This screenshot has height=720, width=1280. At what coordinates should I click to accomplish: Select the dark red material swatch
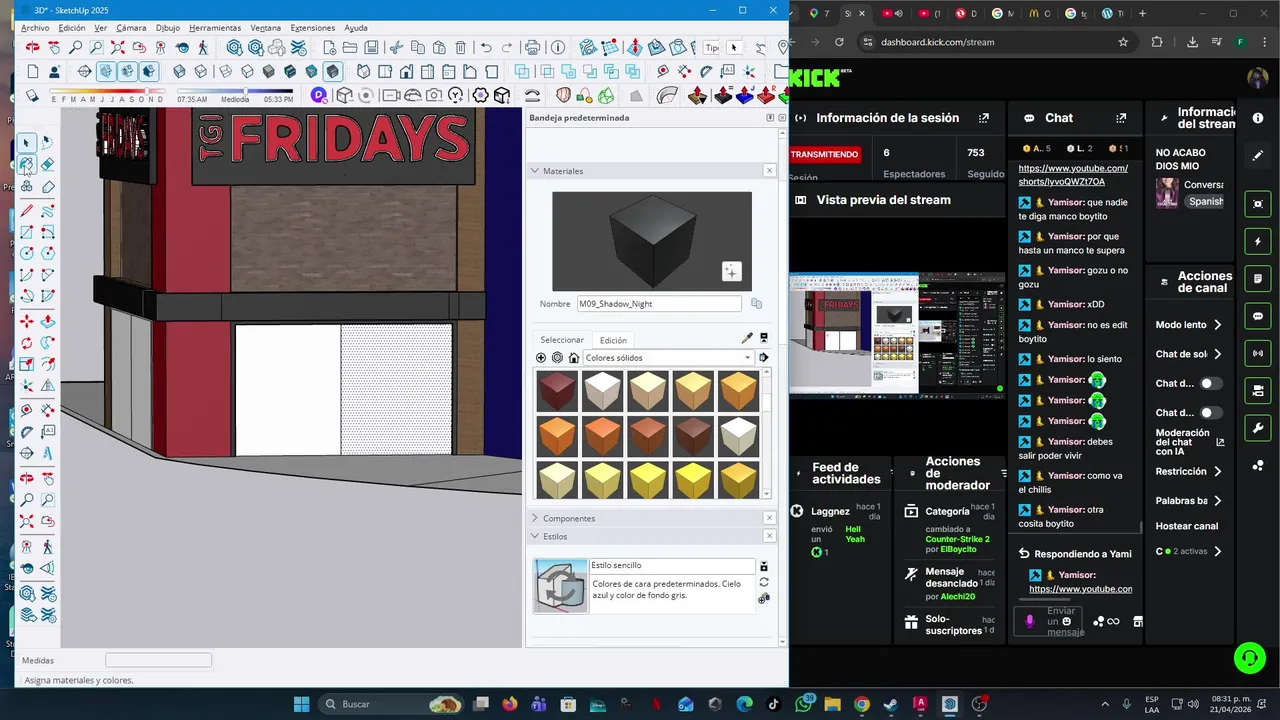tap(557, 391)
